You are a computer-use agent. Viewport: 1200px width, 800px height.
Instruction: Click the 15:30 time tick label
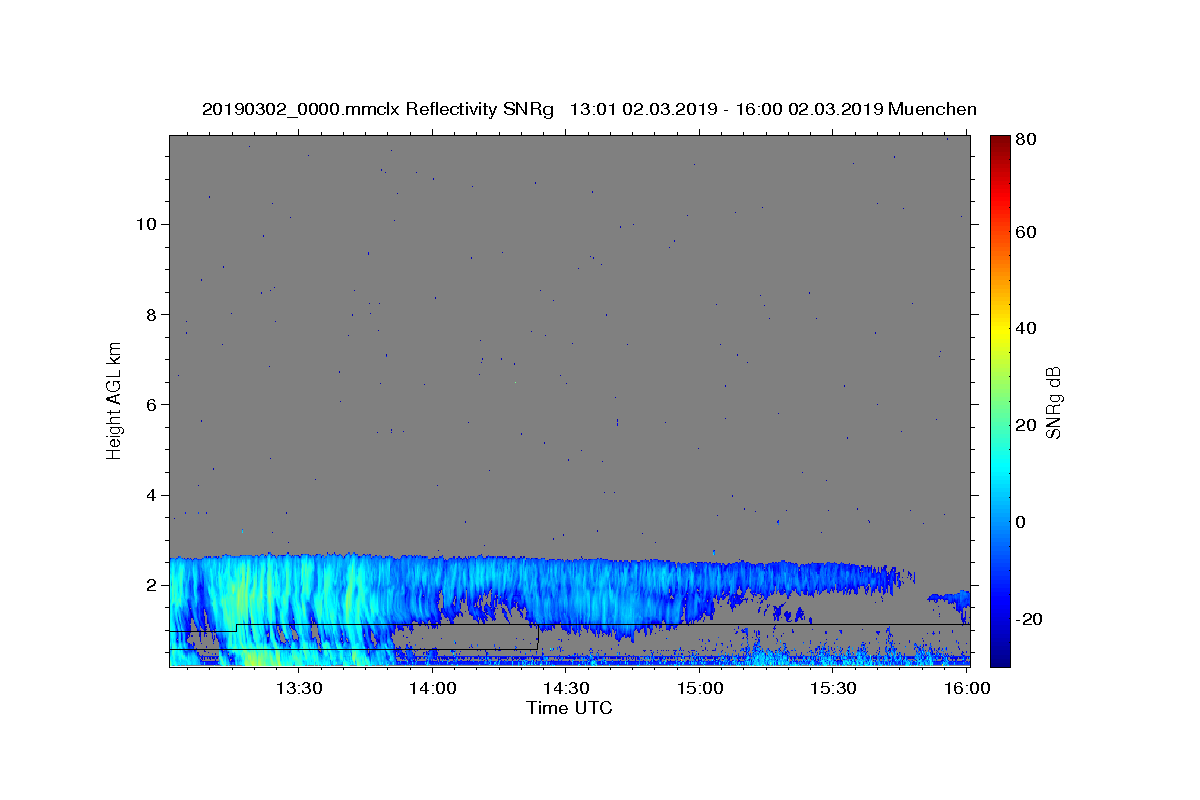(x=834, y=688)
